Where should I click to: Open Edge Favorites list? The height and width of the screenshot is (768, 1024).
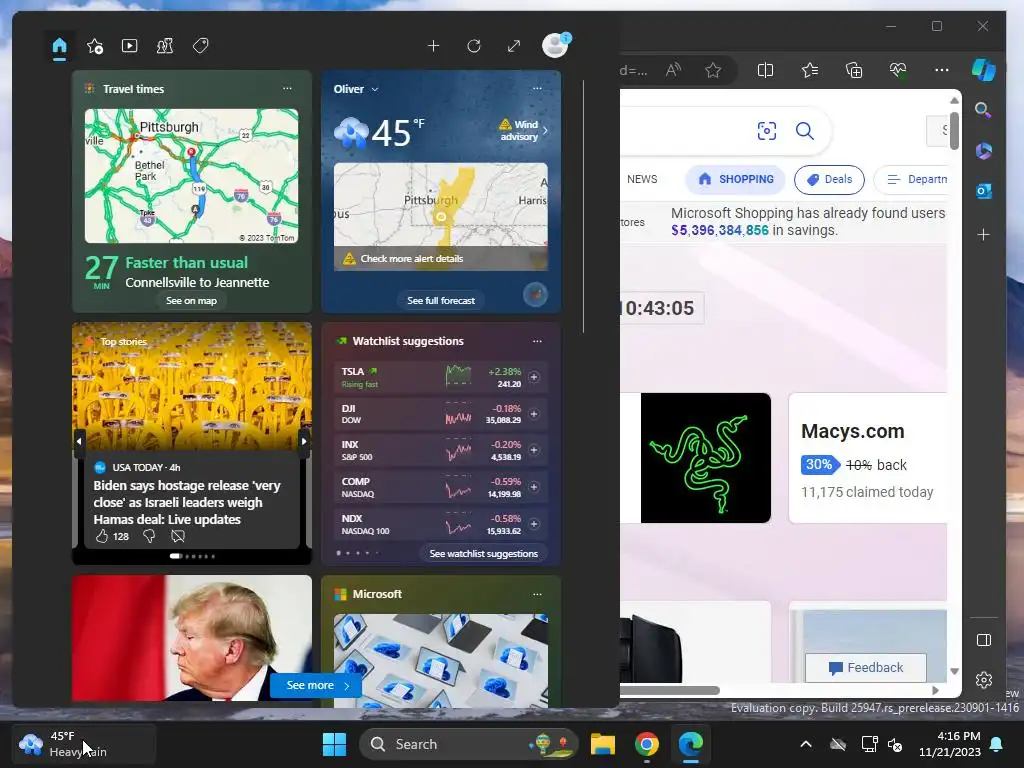pyautogui.click(x=810, y=70)
